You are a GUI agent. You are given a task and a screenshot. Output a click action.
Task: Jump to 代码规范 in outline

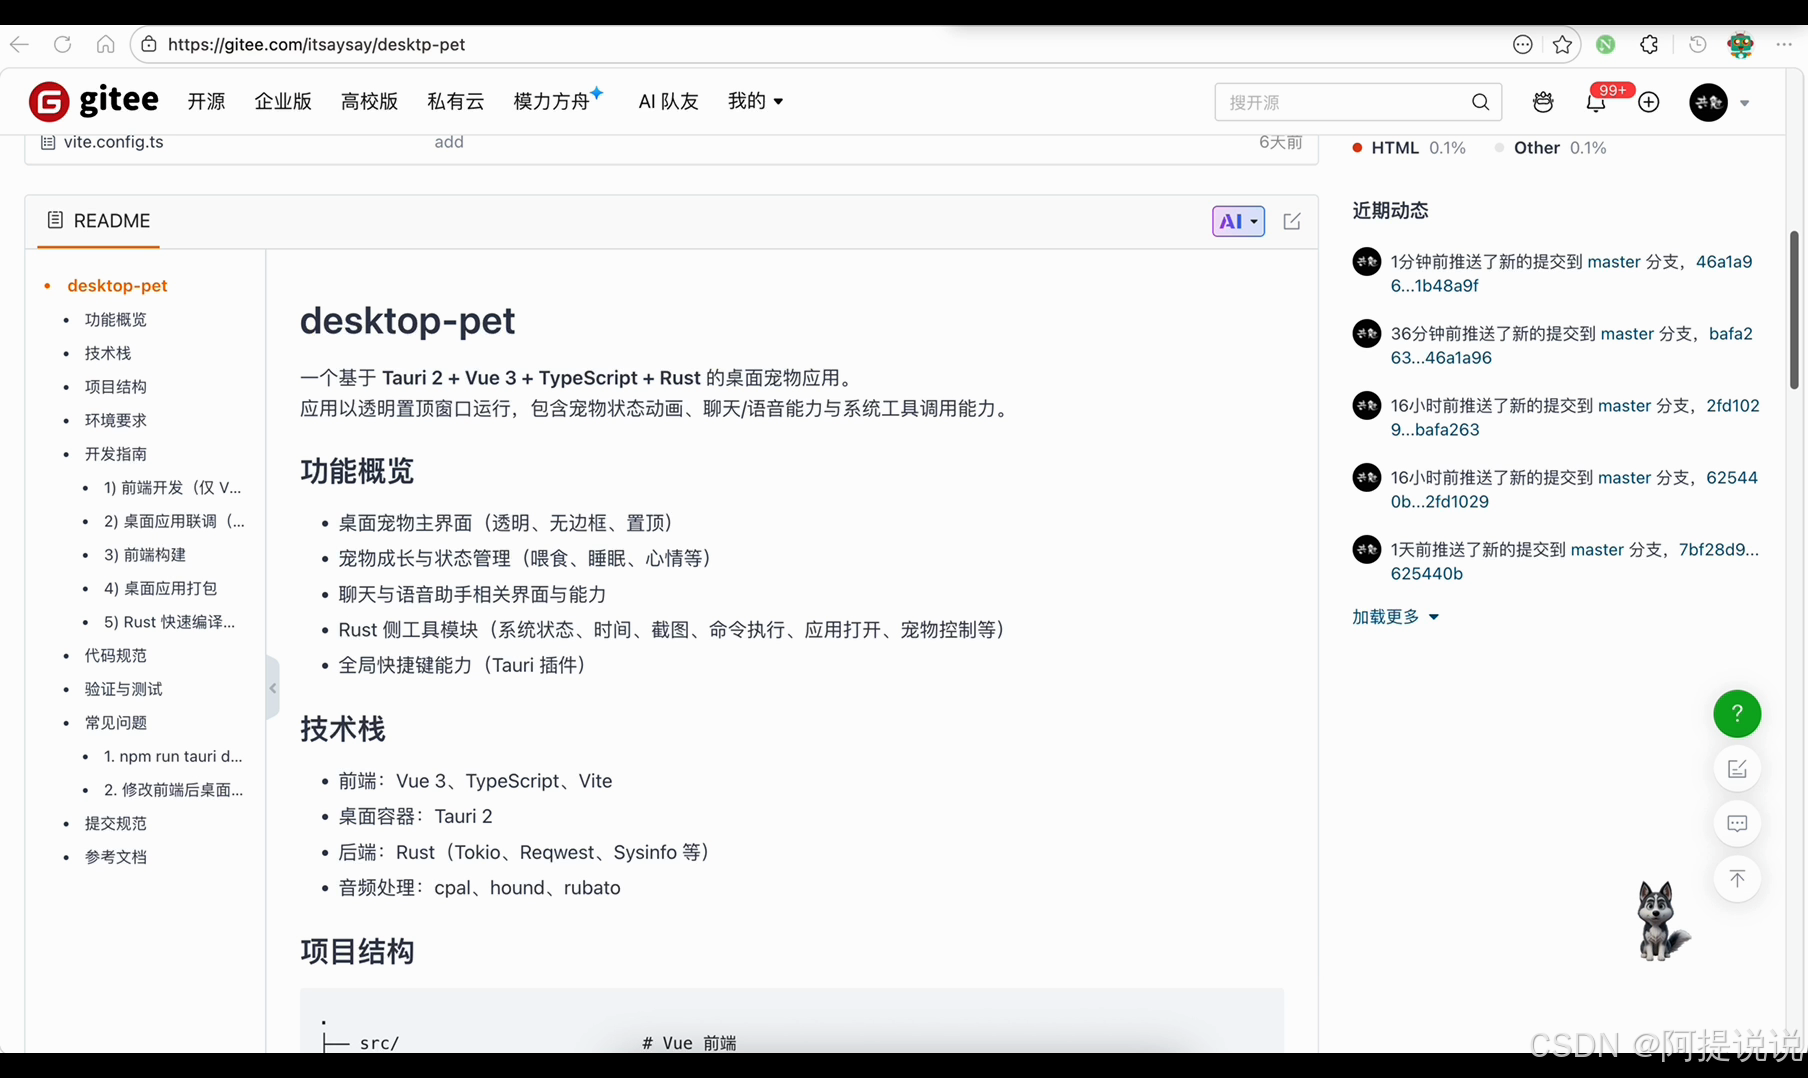pos(115,656)
